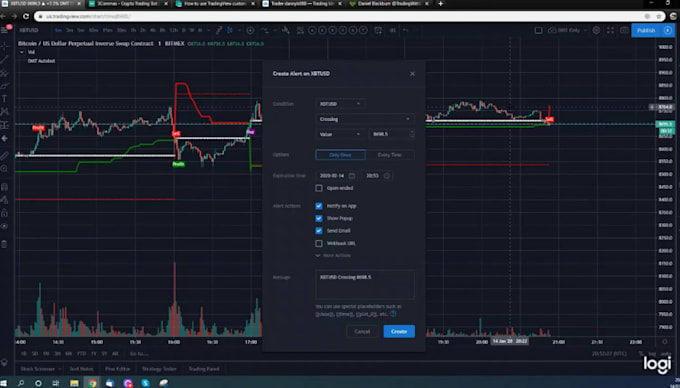680x388 pixels.
Task: Click the Cancel button in alert dialog
Action: pyautogui.click(x=362, y=332)
